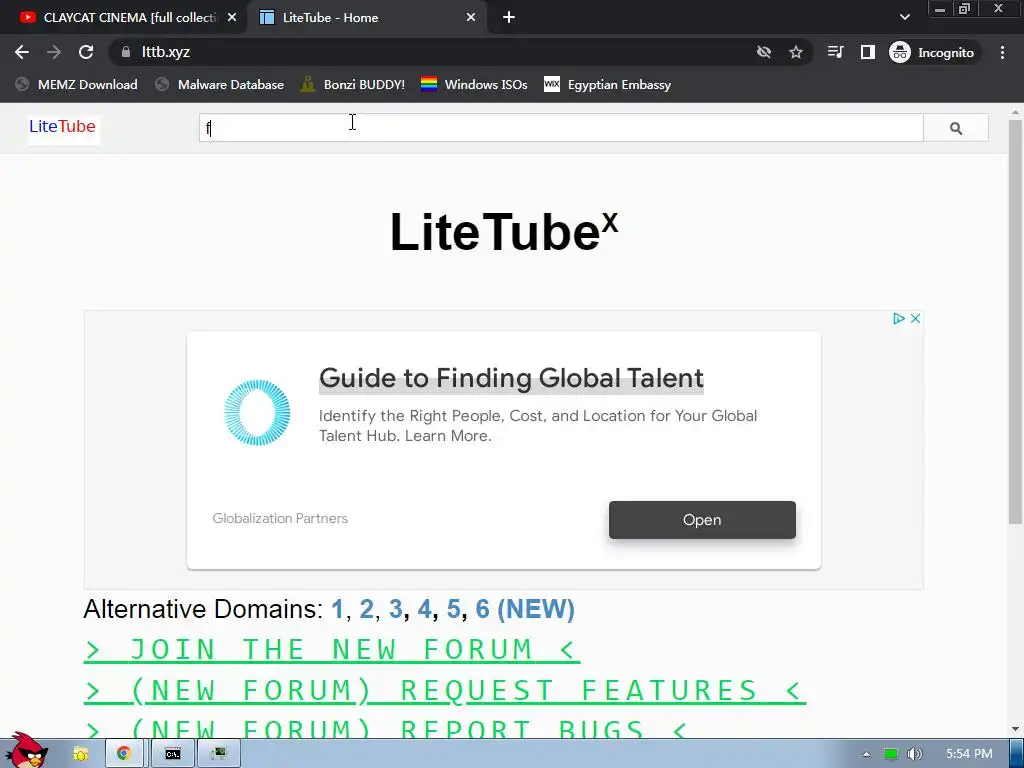This screenshot has height=768, width=1024.
Task: Focus the LiteTube search input field
Action: (x=561, y=128)
